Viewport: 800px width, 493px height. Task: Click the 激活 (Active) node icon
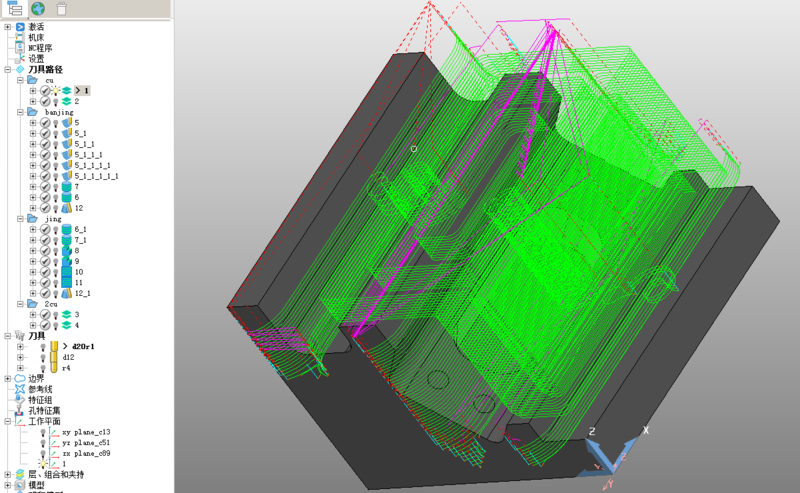(20, 27)
